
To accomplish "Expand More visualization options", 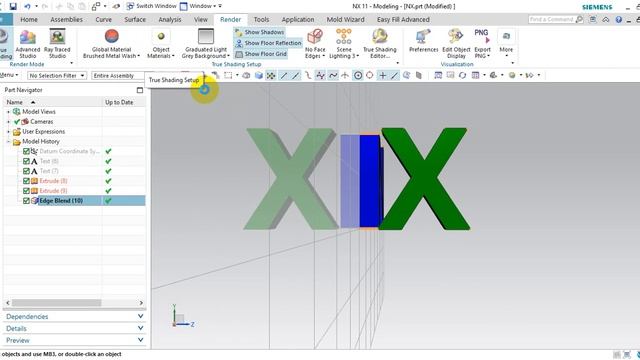I will coord(506,42).
